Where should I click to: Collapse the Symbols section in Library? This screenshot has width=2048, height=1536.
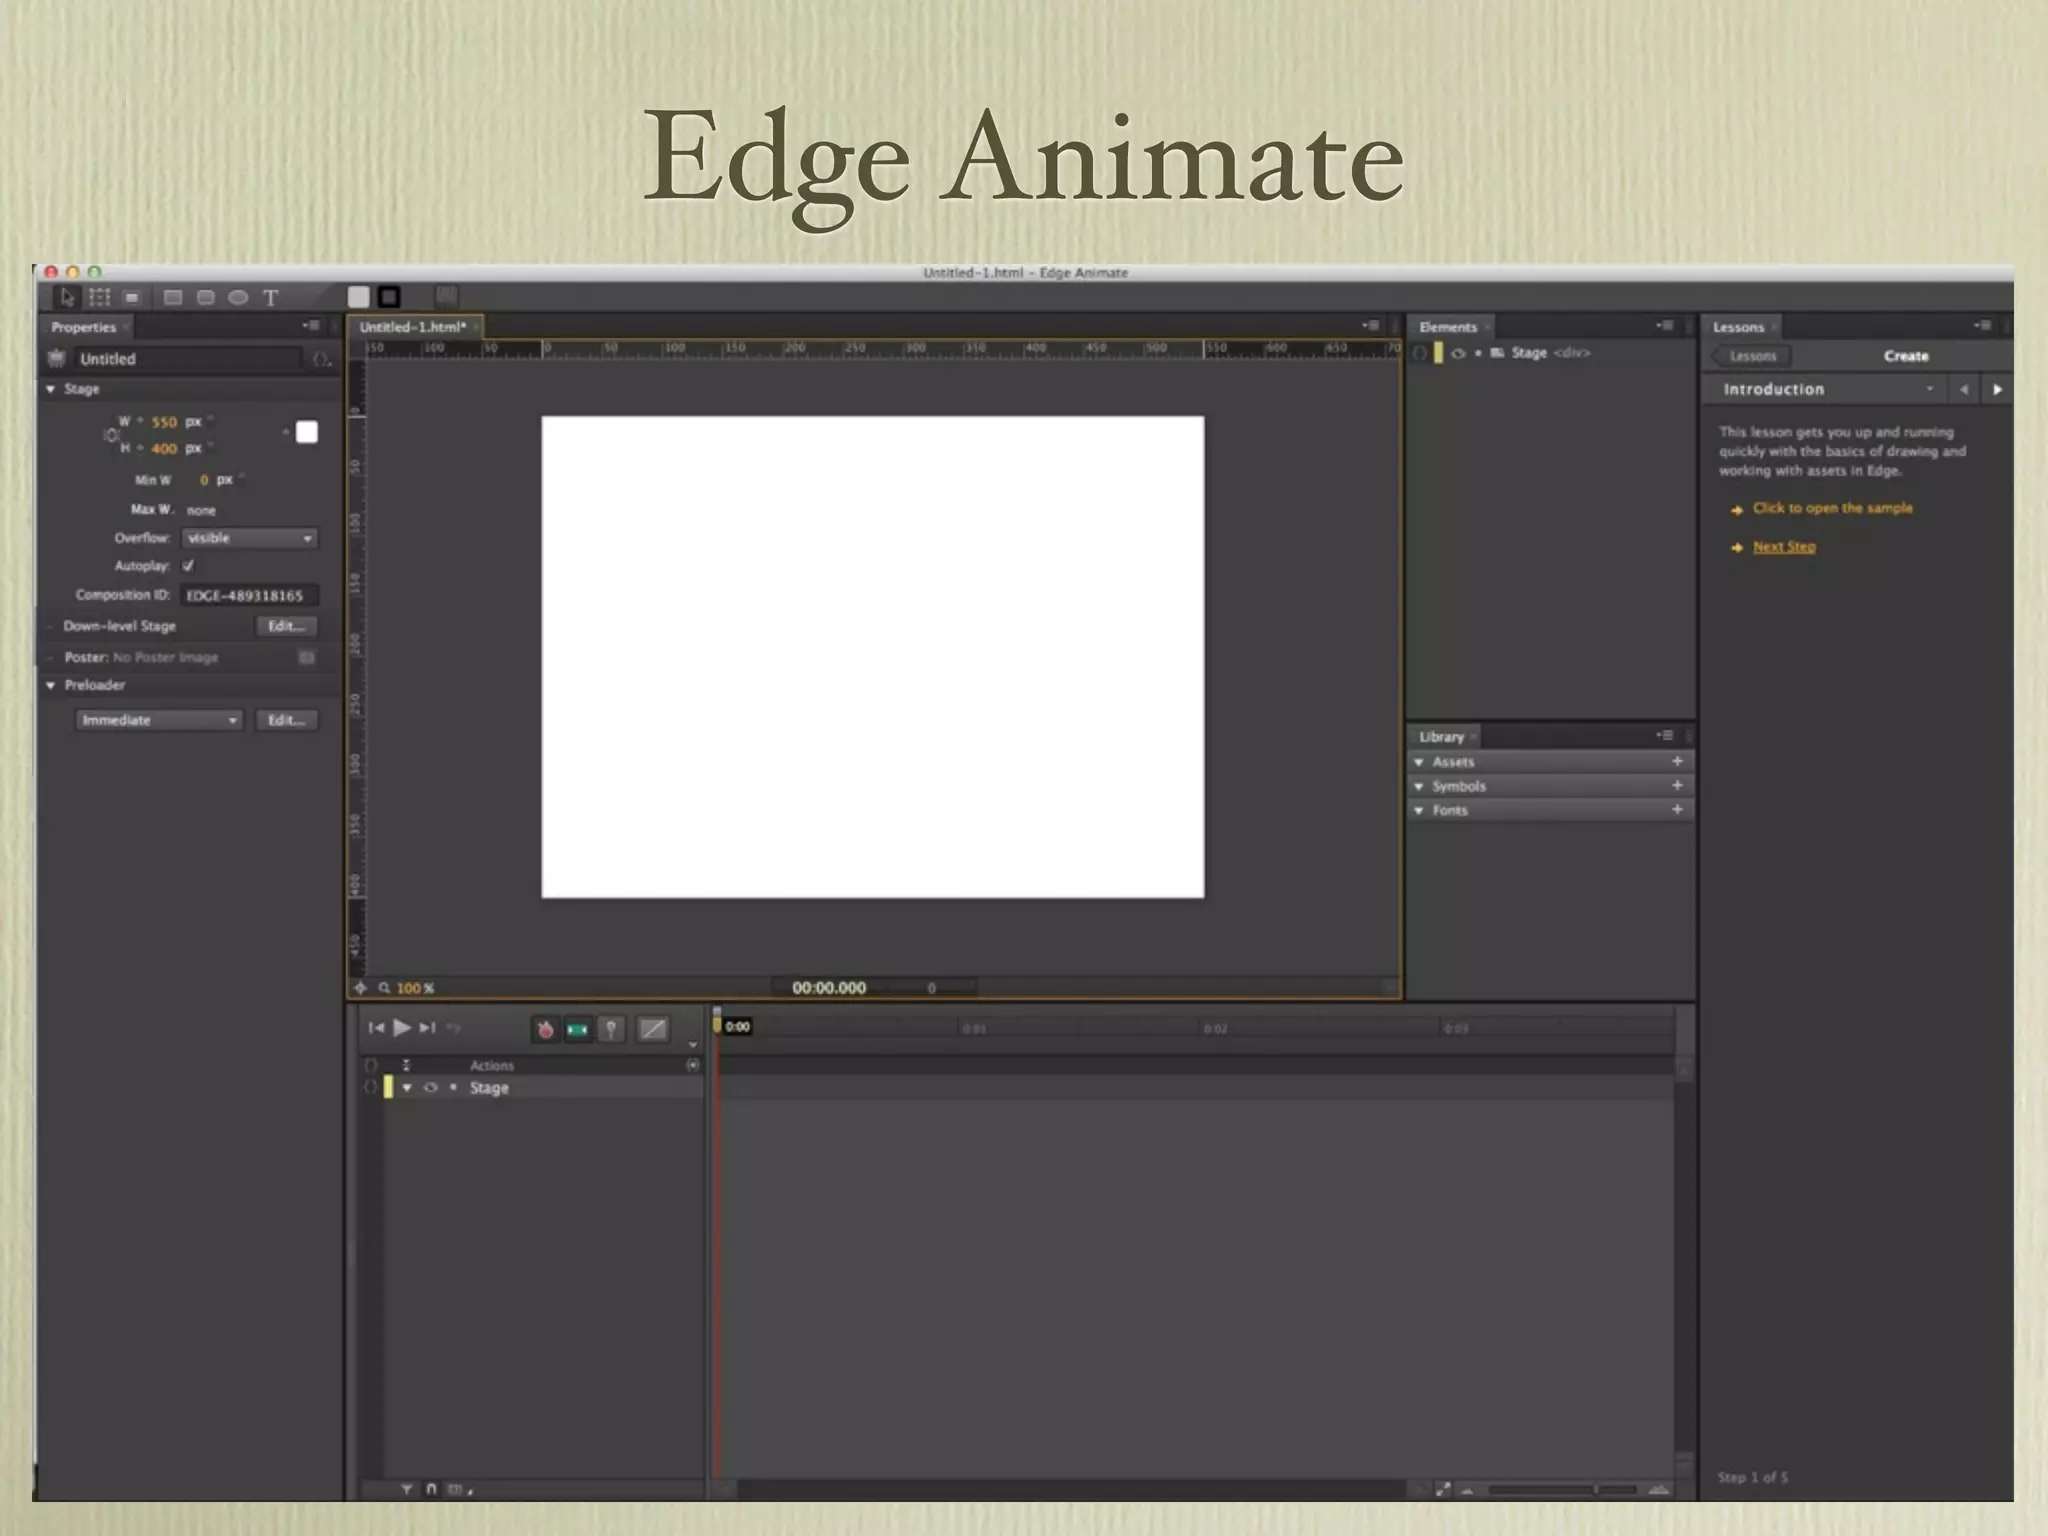pos(1419,786)
